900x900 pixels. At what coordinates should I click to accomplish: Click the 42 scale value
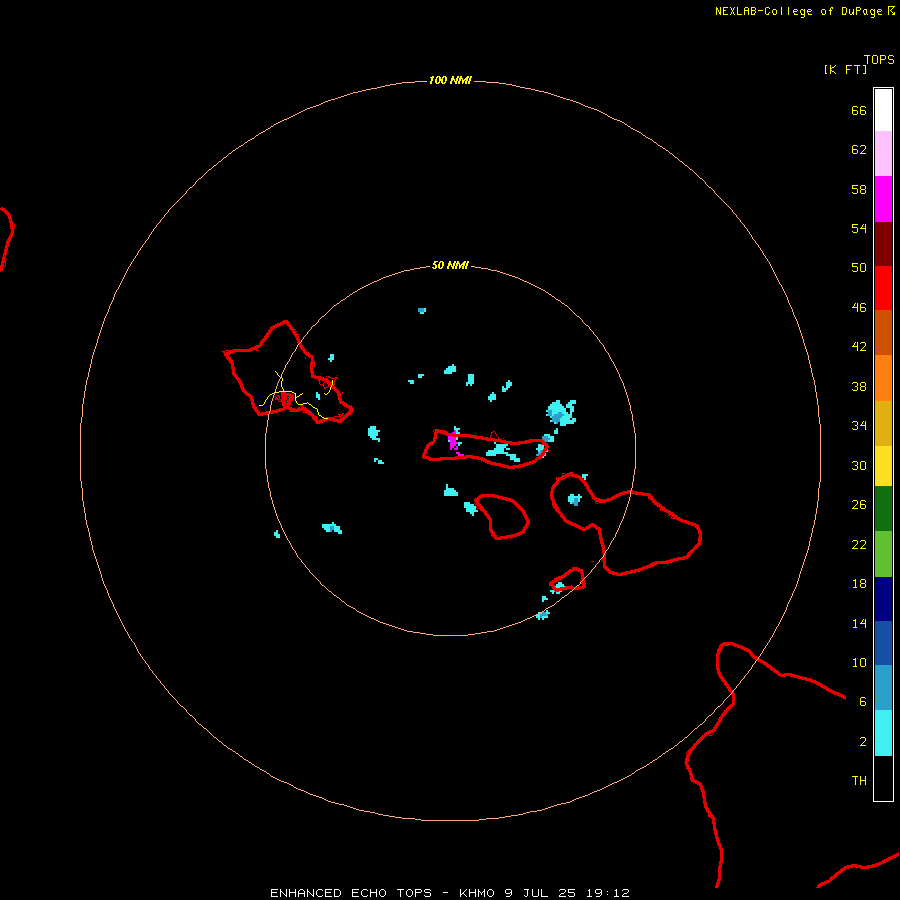click(859, 346)
